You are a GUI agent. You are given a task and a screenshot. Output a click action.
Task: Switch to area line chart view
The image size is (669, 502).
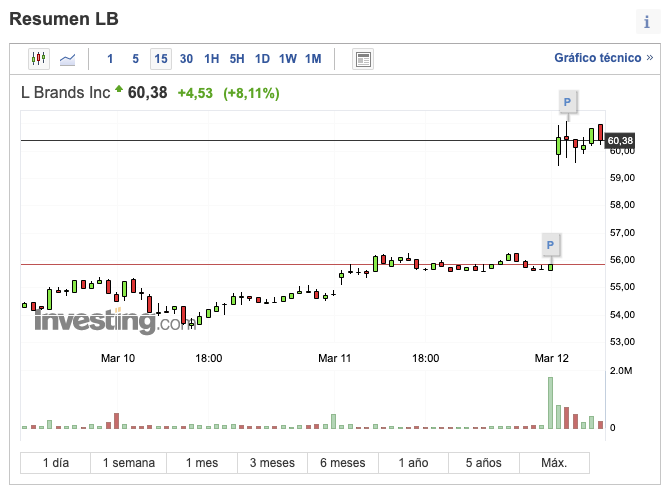[67, 59]
